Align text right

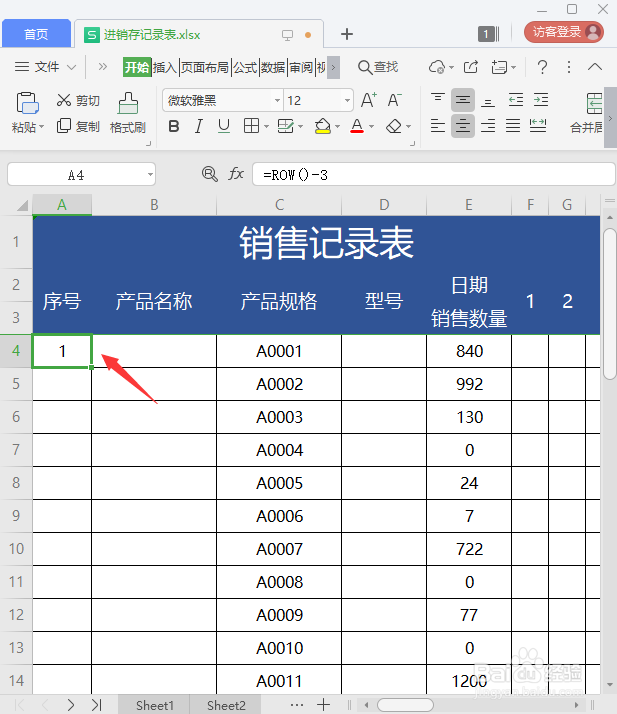click(x=488, y=126)
